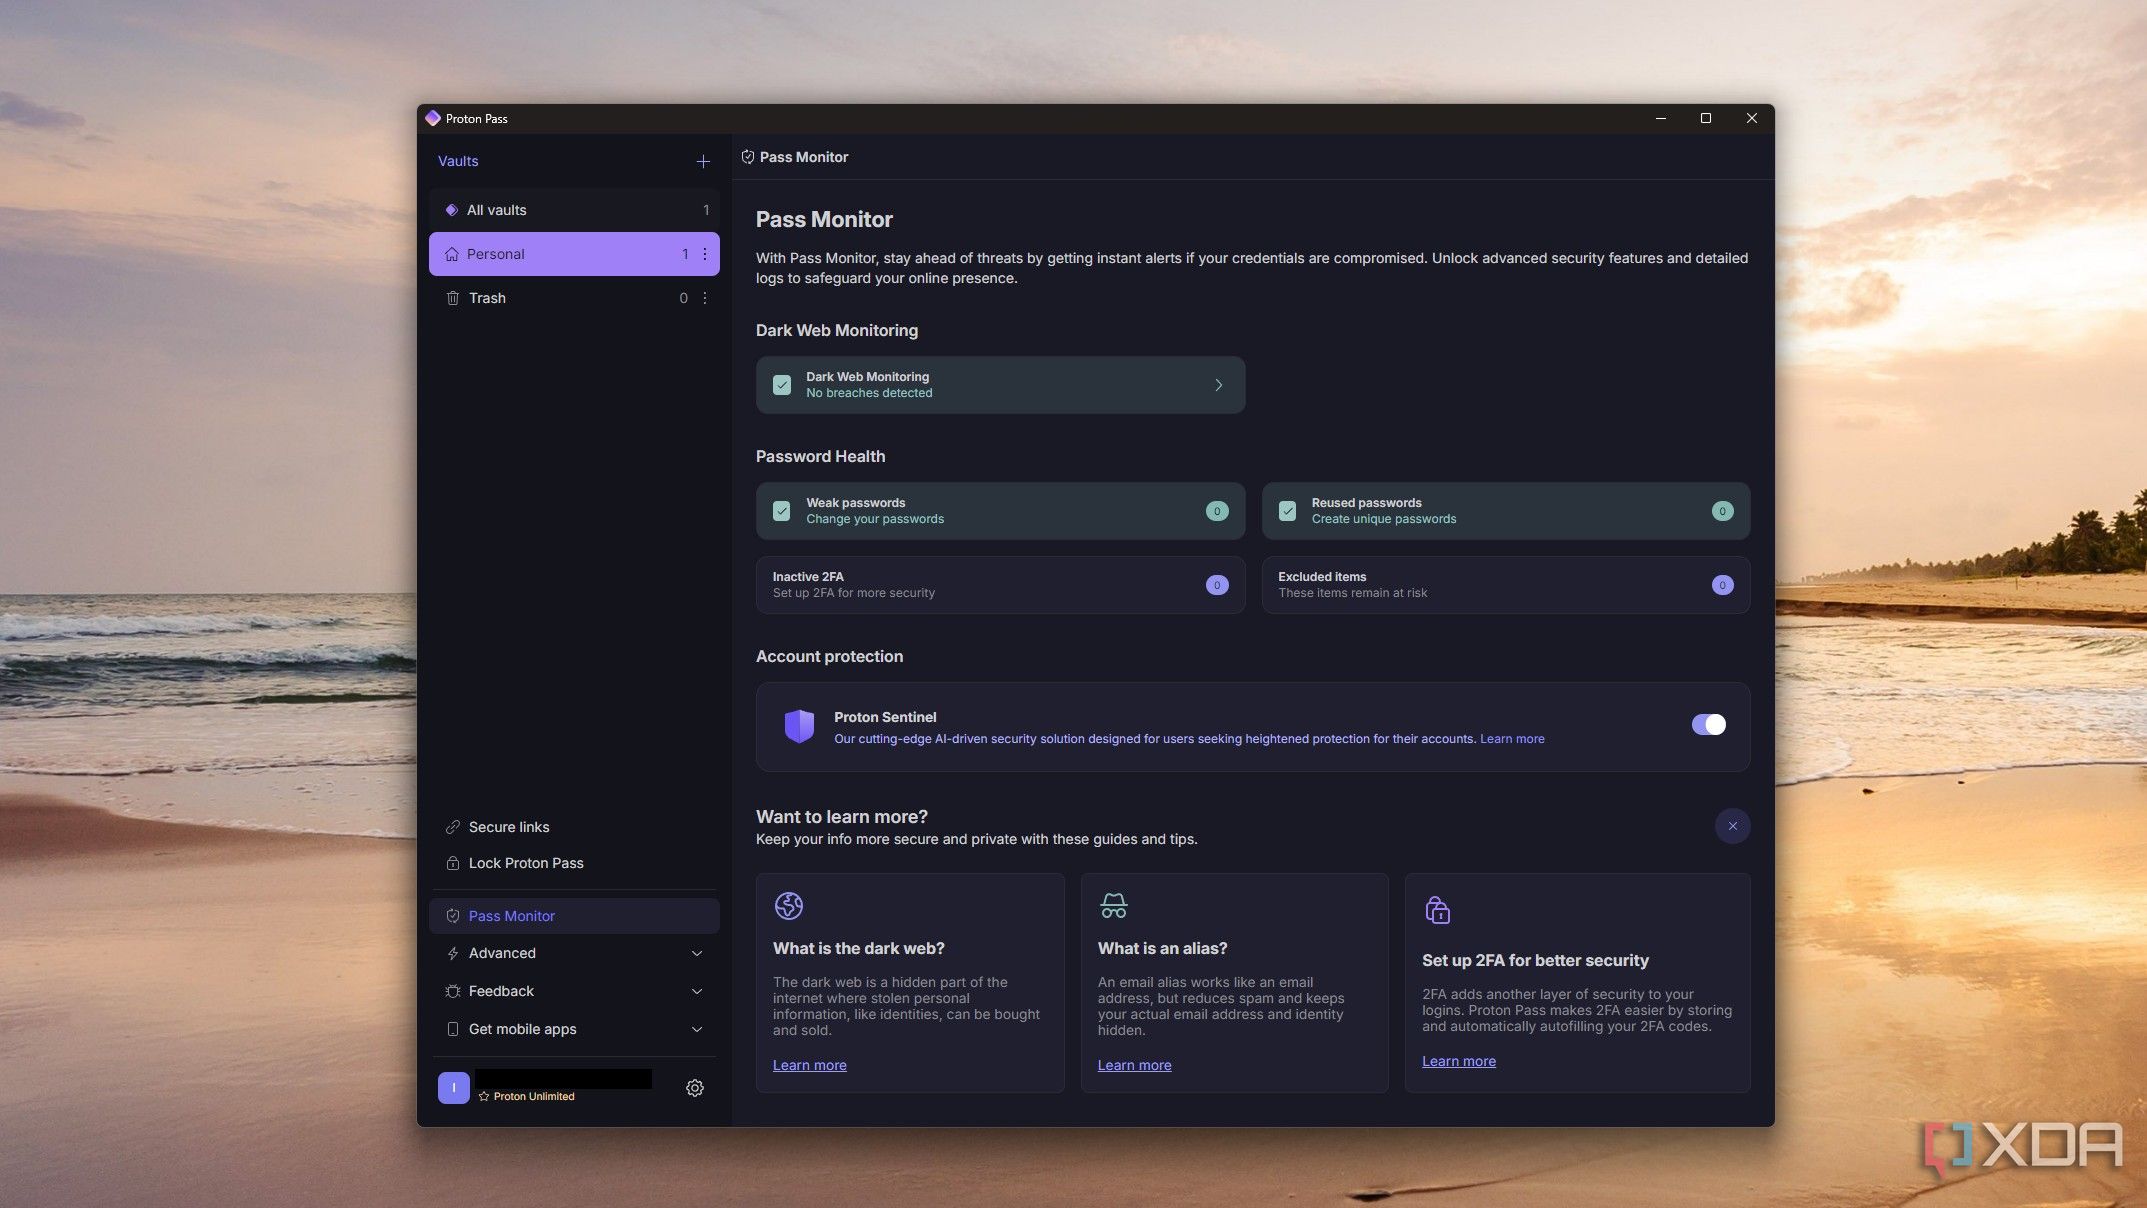Learn more about the dark web
The width and height of the screenshot is (2147, 1208).
pos(810,1063)
